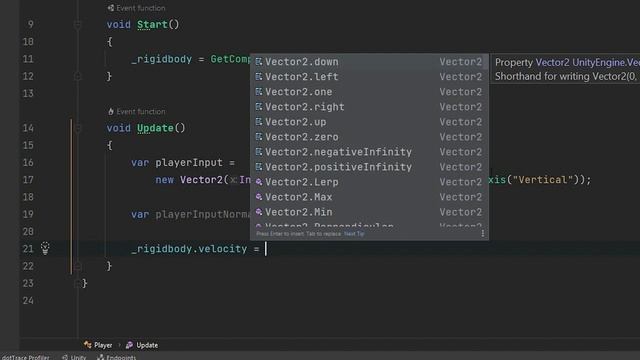The height and width of the screenshot is (360, 640).
Task: Click the _rigidbody field on line 11
Action: coord(162,59)
